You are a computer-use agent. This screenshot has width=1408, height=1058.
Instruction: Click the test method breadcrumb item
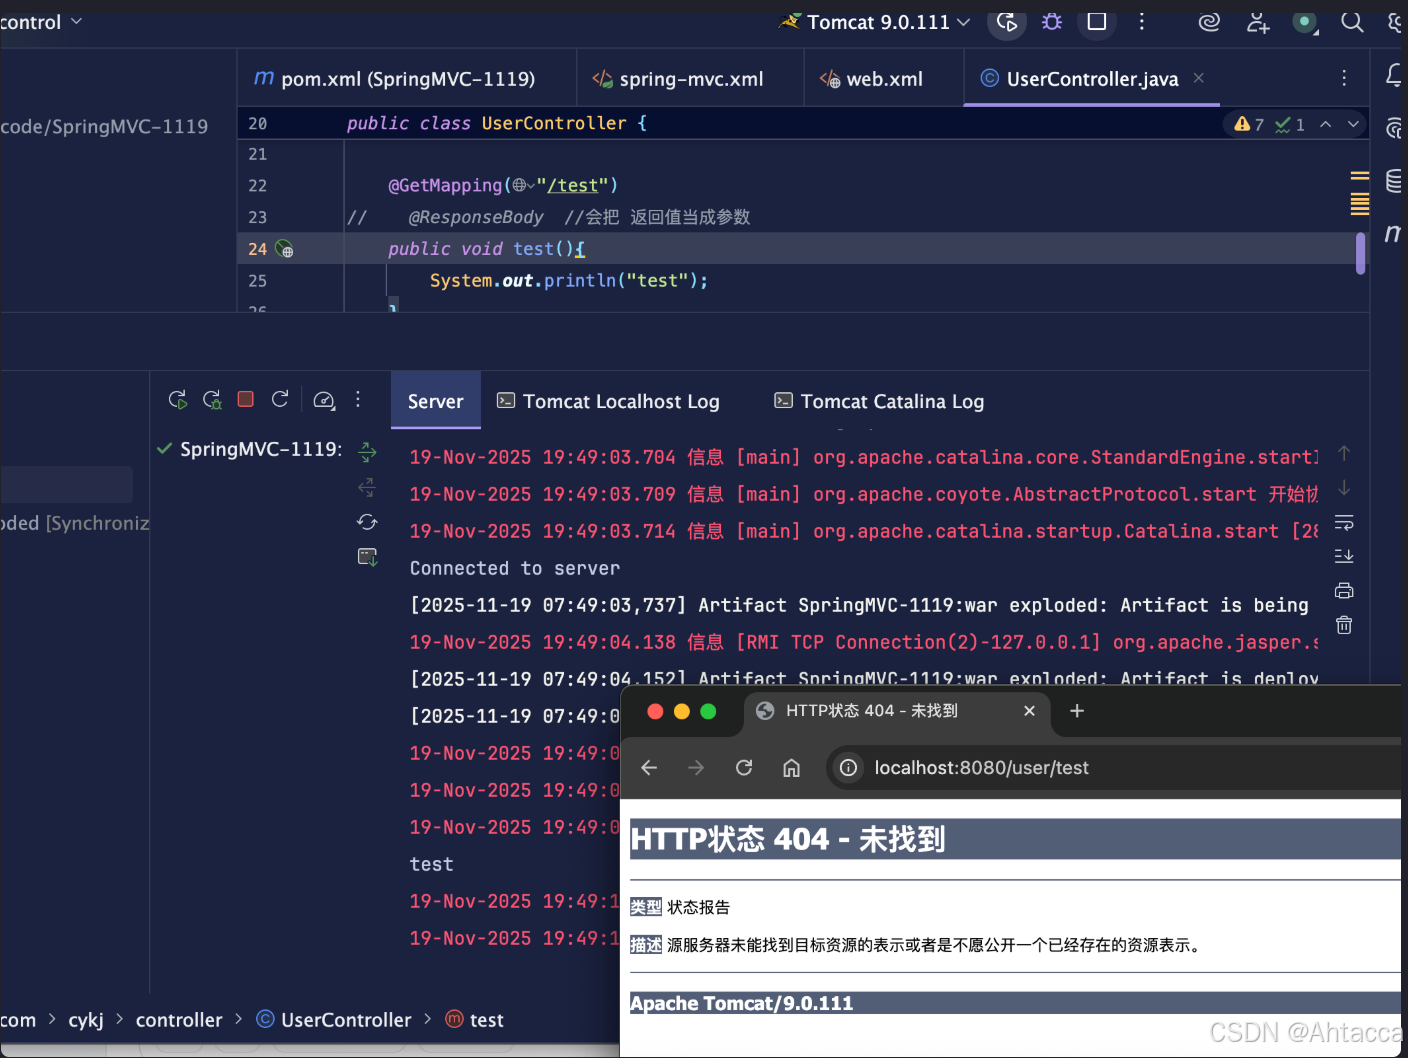click(474, 1020)
